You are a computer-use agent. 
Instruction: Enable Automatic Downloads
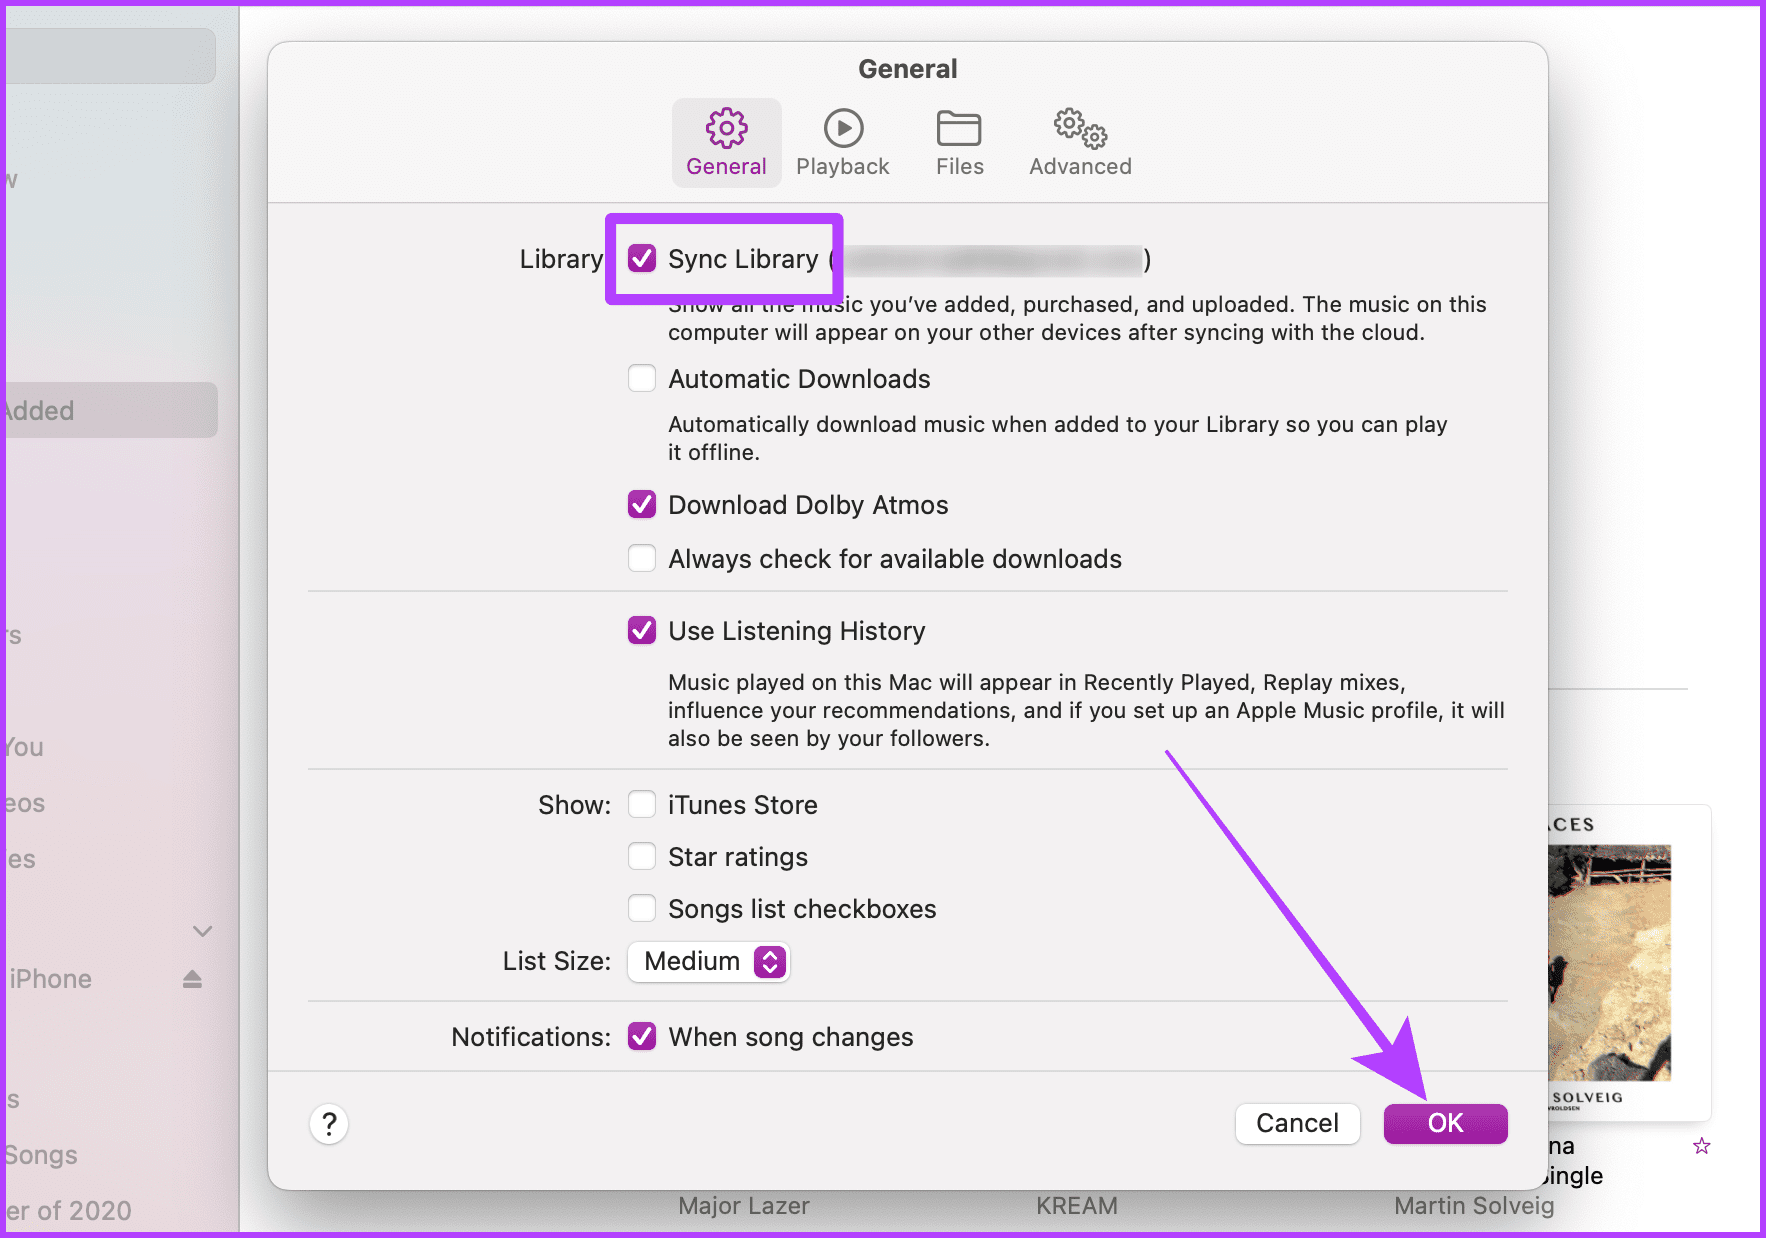click(x=642, y=378)
